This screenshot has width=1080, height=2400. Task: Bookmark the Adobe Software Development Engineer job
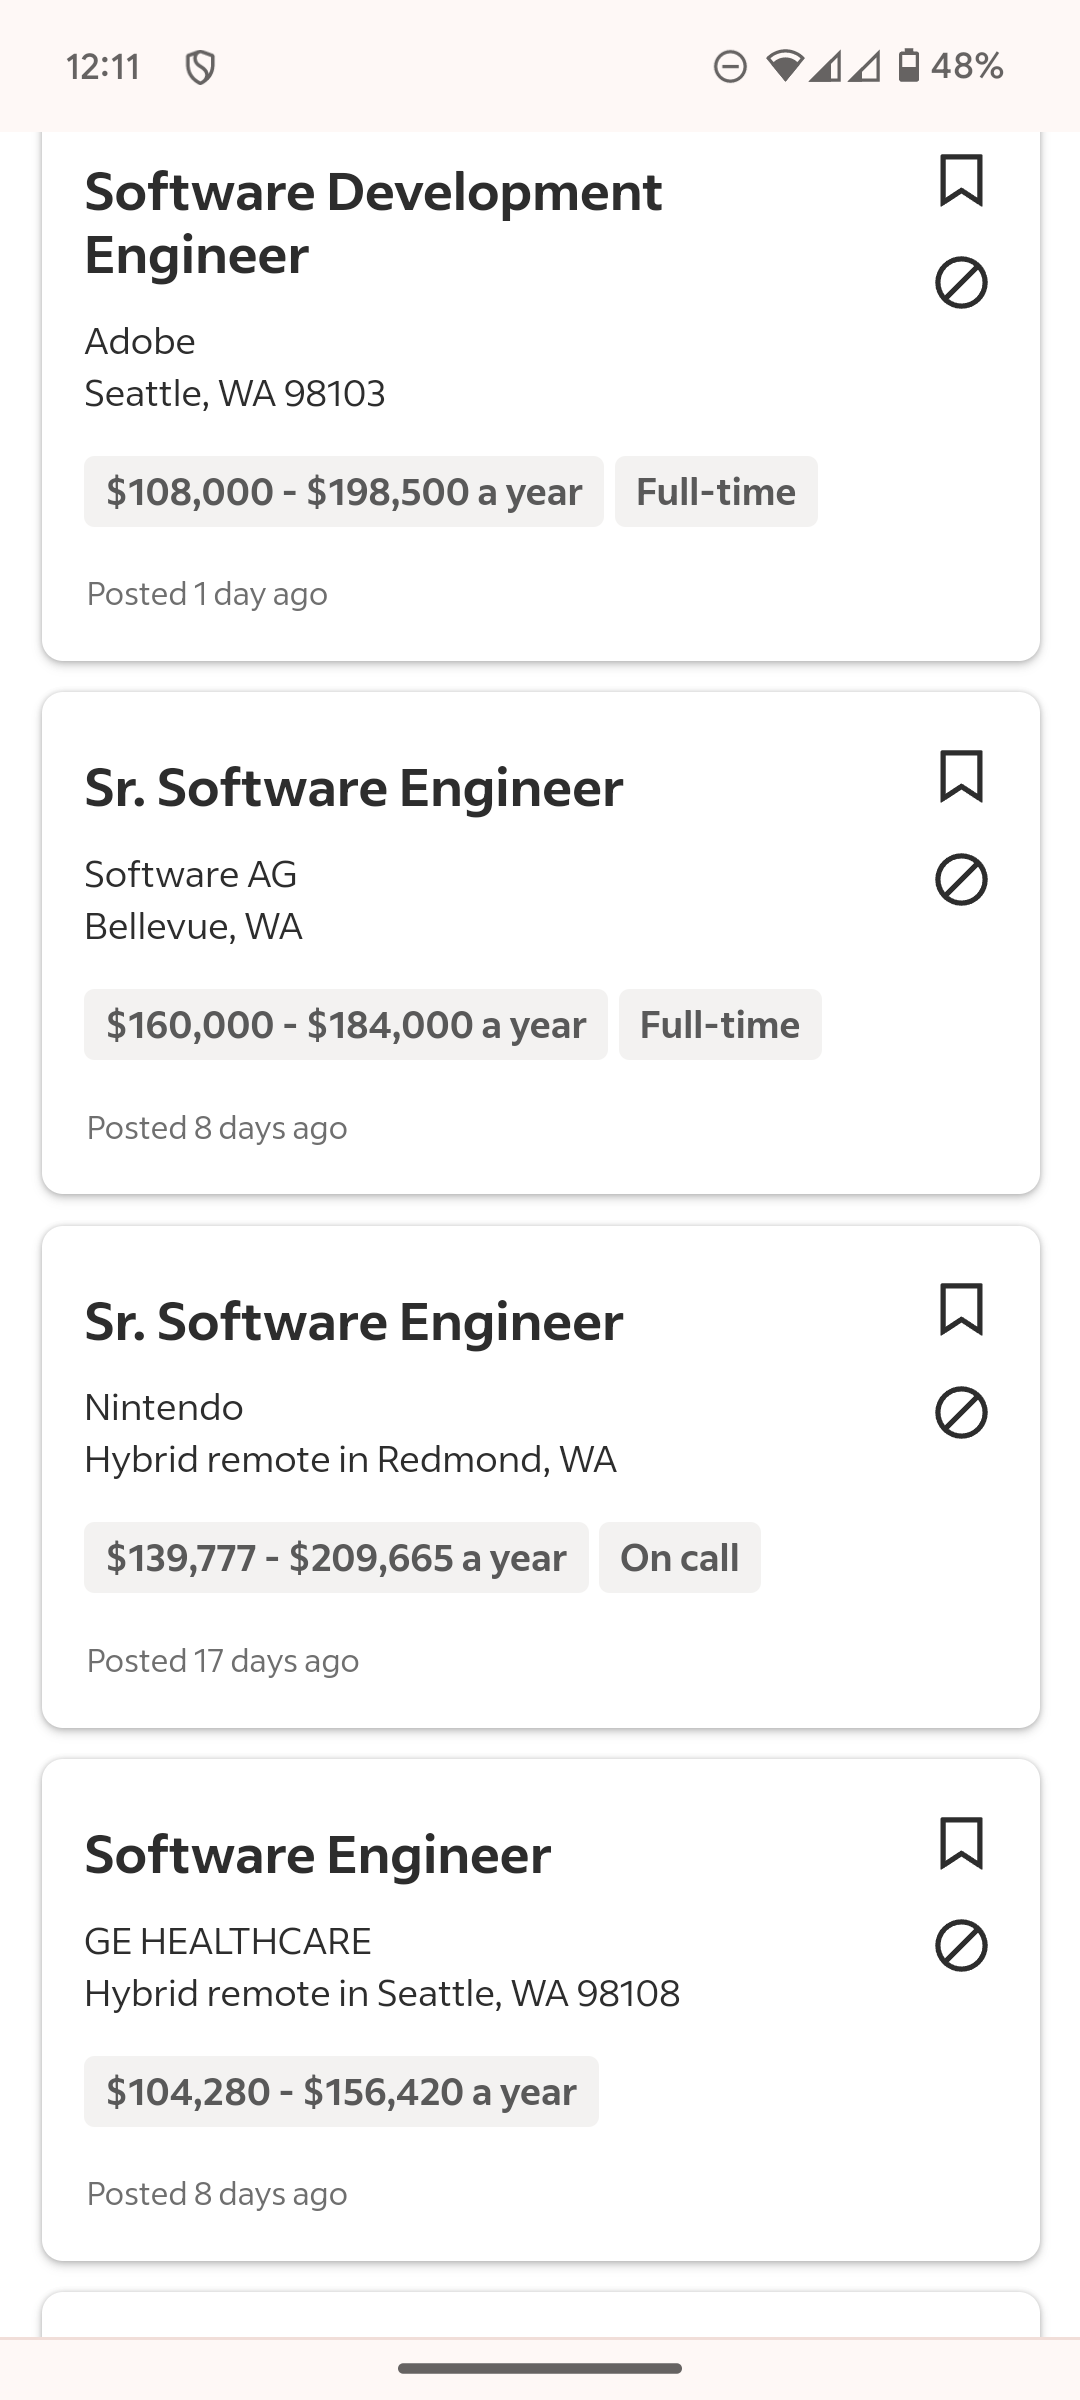pos(961,181)
